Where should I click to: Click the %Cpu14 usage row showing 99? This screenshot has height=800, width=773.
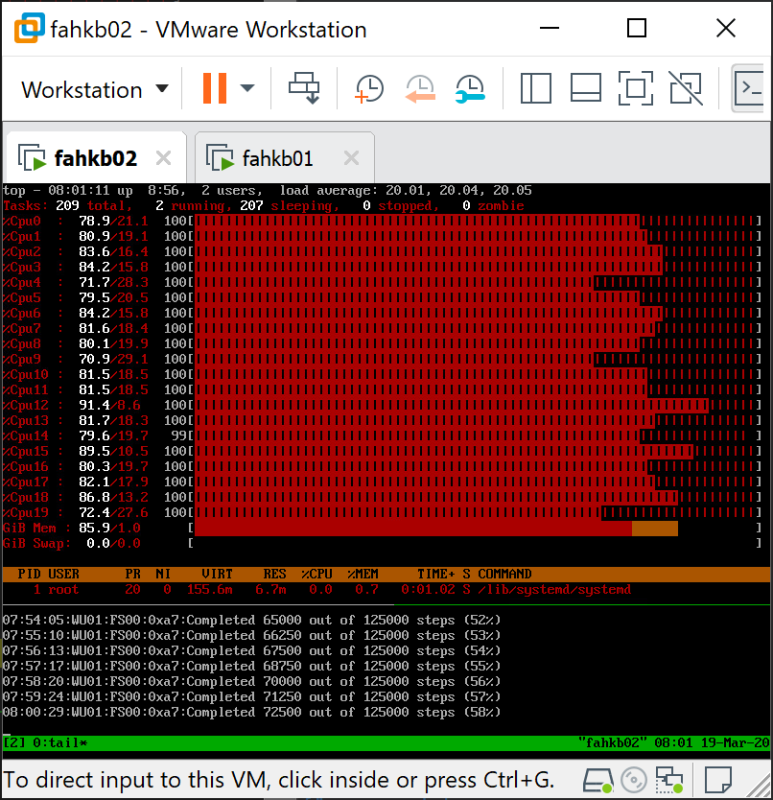click(x=382, y=436)
